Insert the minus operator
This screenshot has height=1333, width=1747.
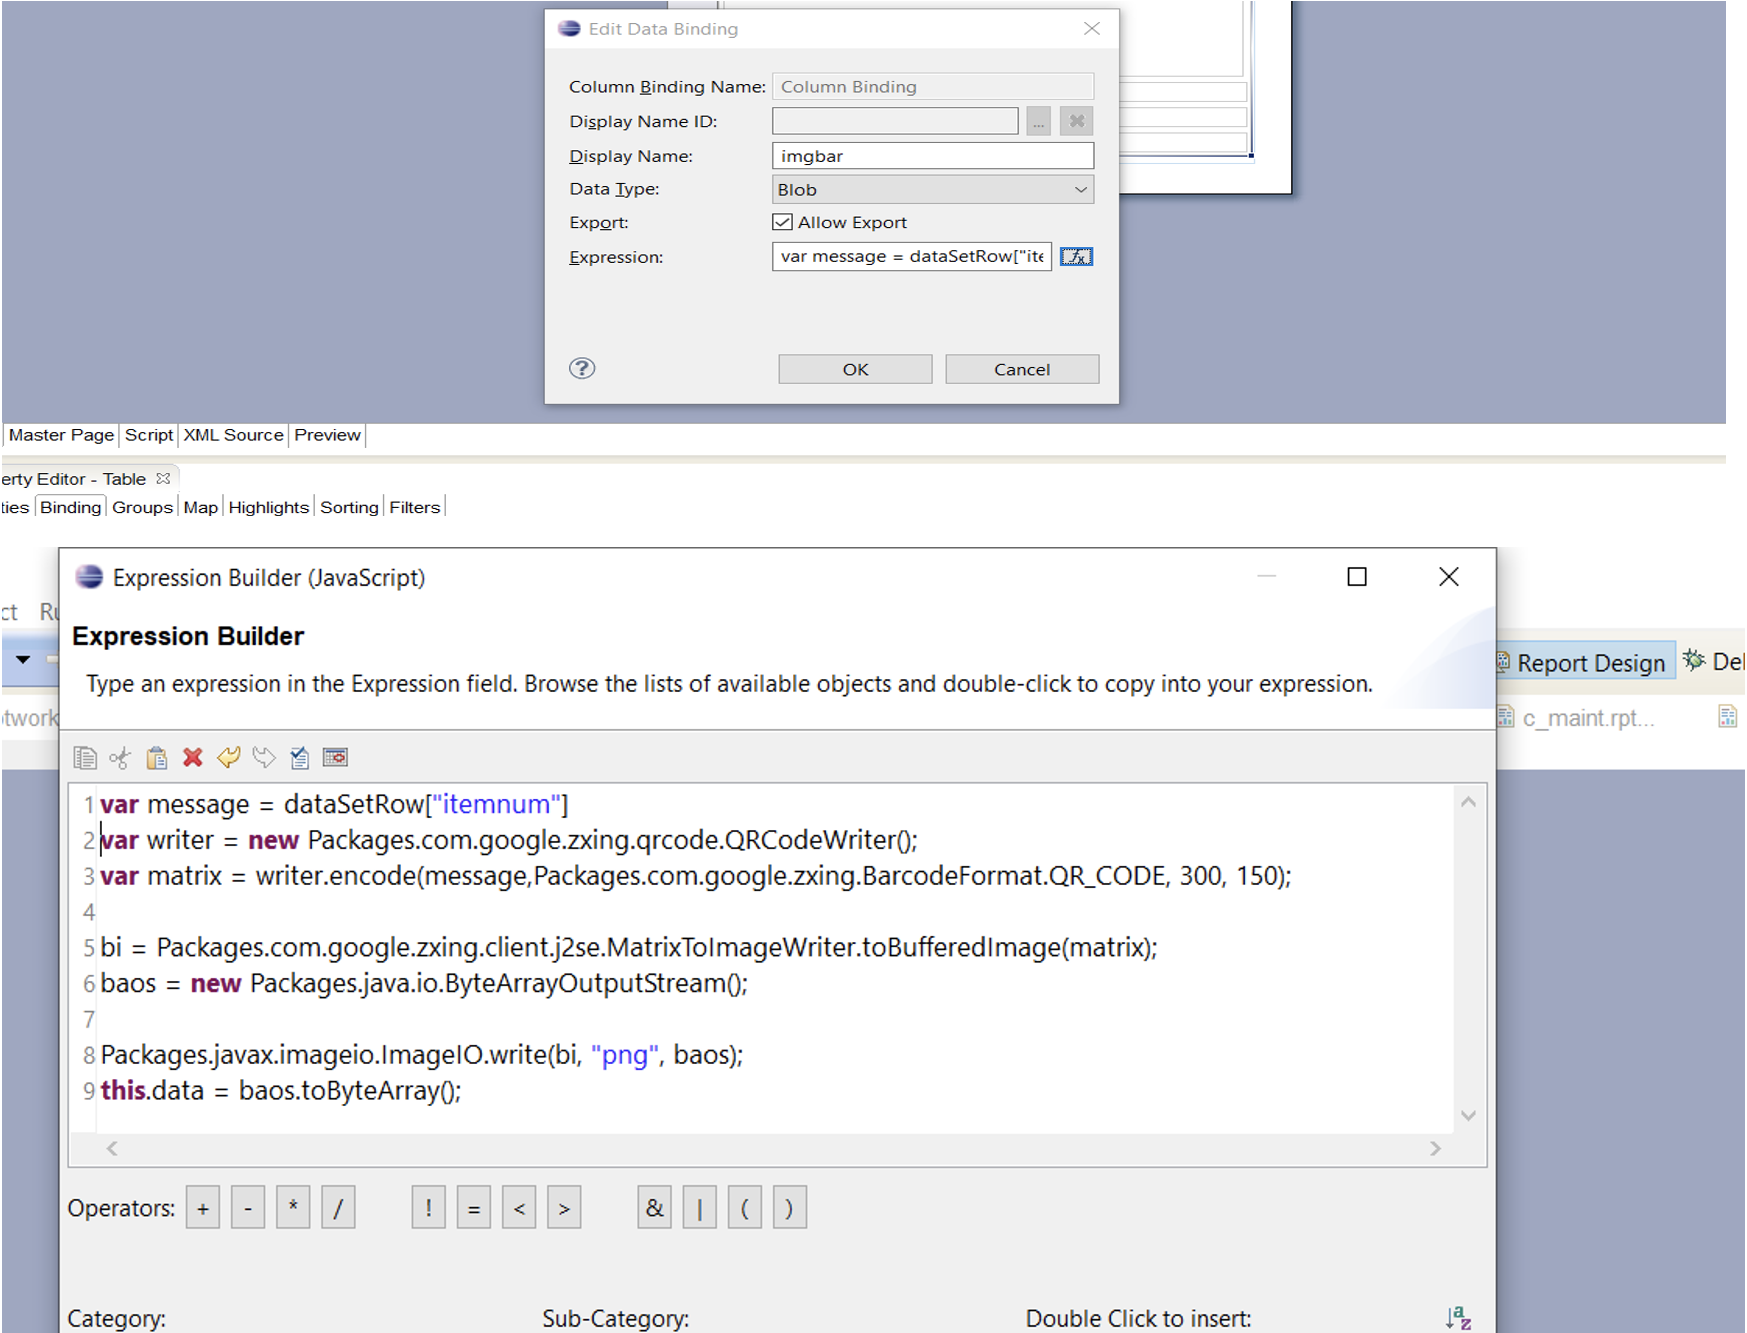point(248,1208)
